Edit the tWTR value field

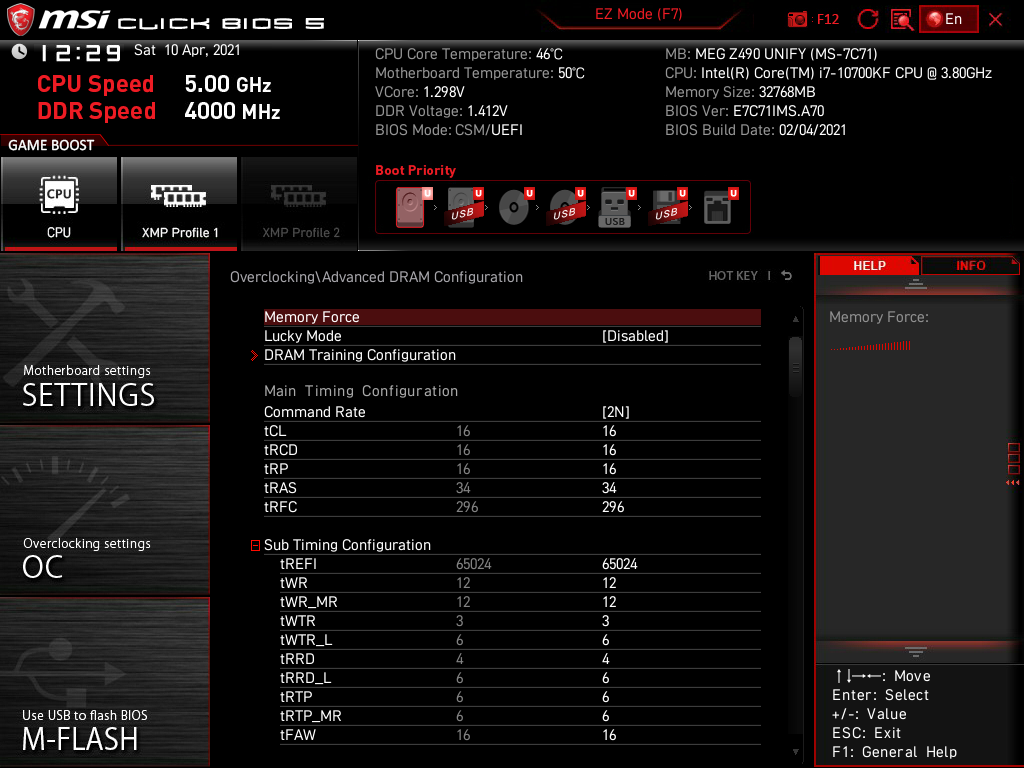click(x=605, y=620)
